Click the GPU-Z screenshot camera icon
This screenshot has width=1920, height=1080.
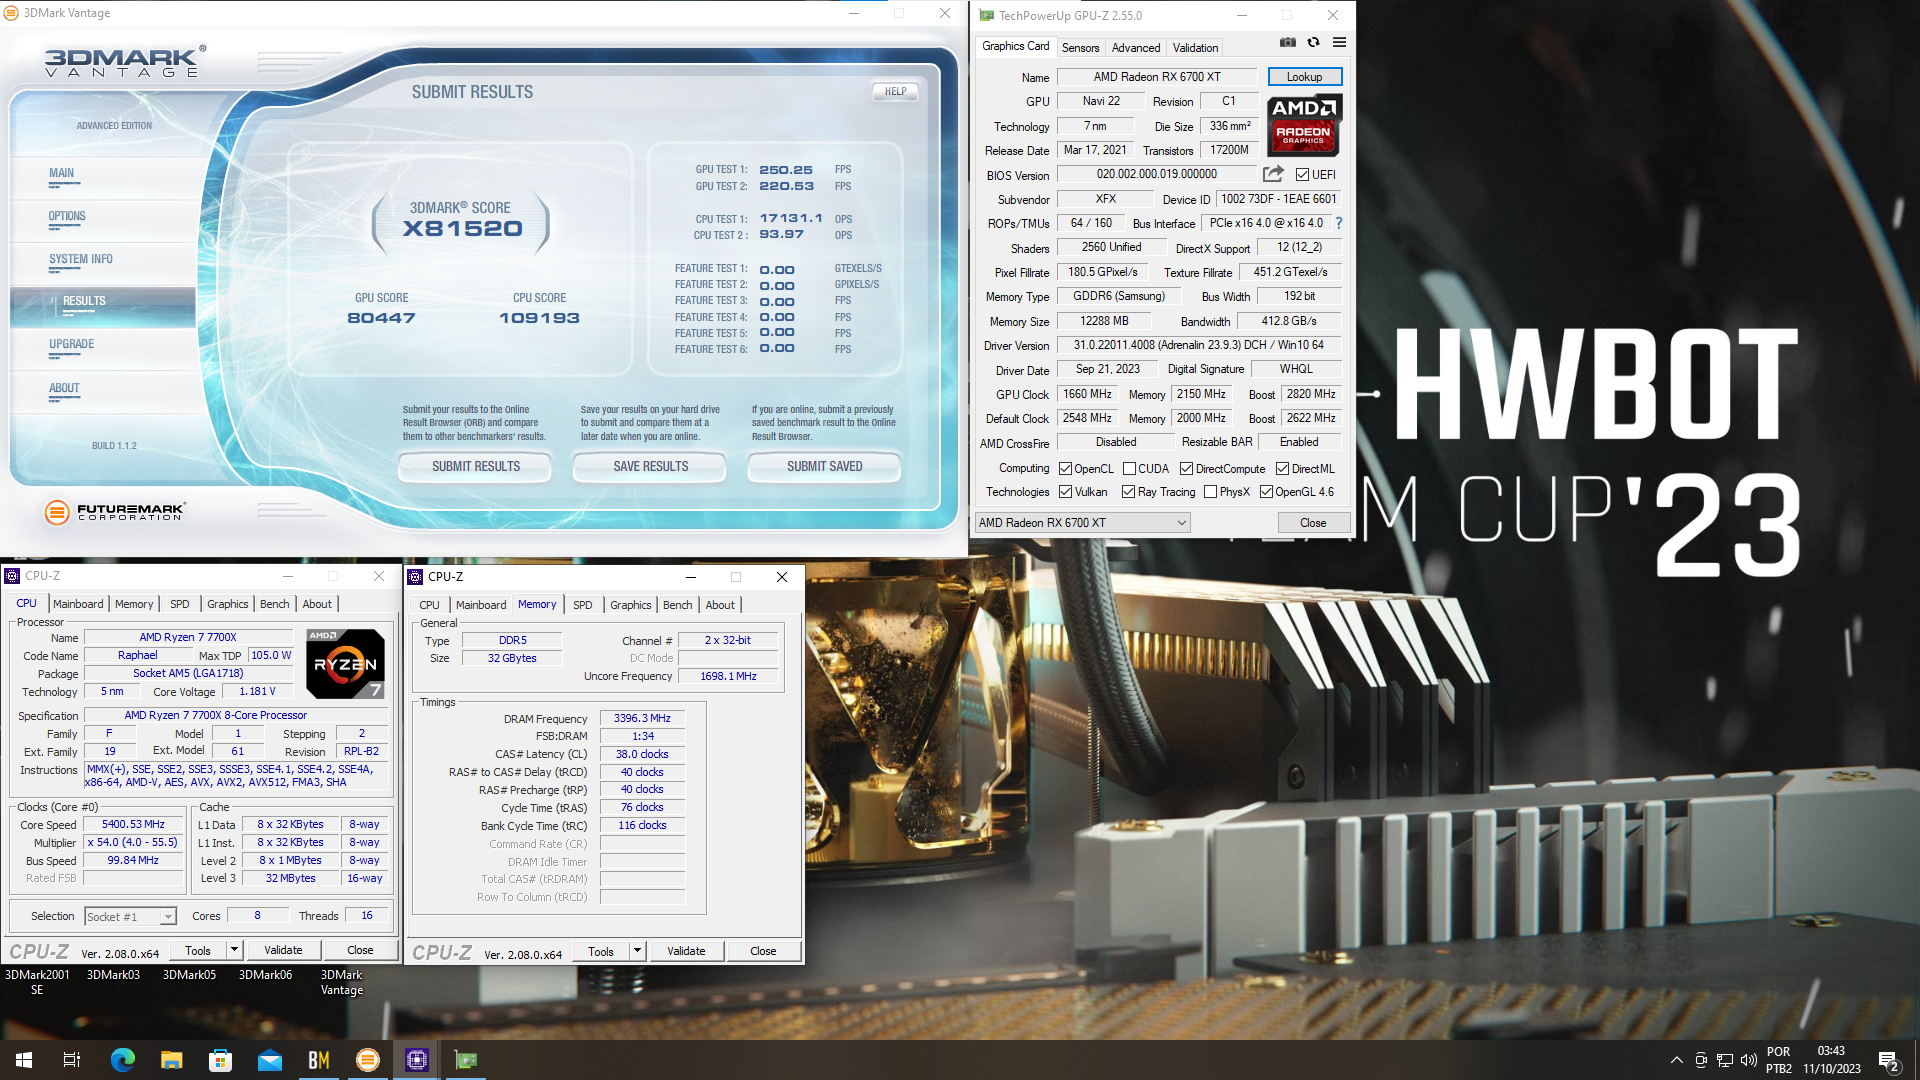click(x=1288, y=43)
